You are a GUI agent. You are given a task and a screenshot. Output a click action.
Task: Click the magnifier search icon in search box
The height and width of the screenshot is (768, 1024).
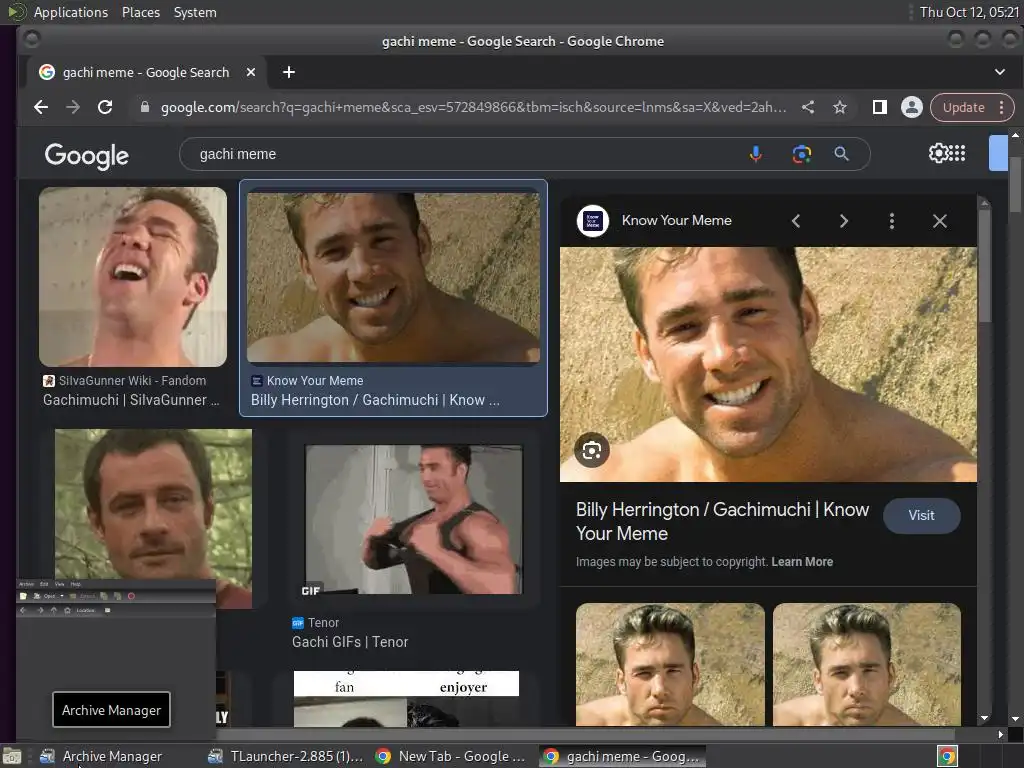click(841, 154)
